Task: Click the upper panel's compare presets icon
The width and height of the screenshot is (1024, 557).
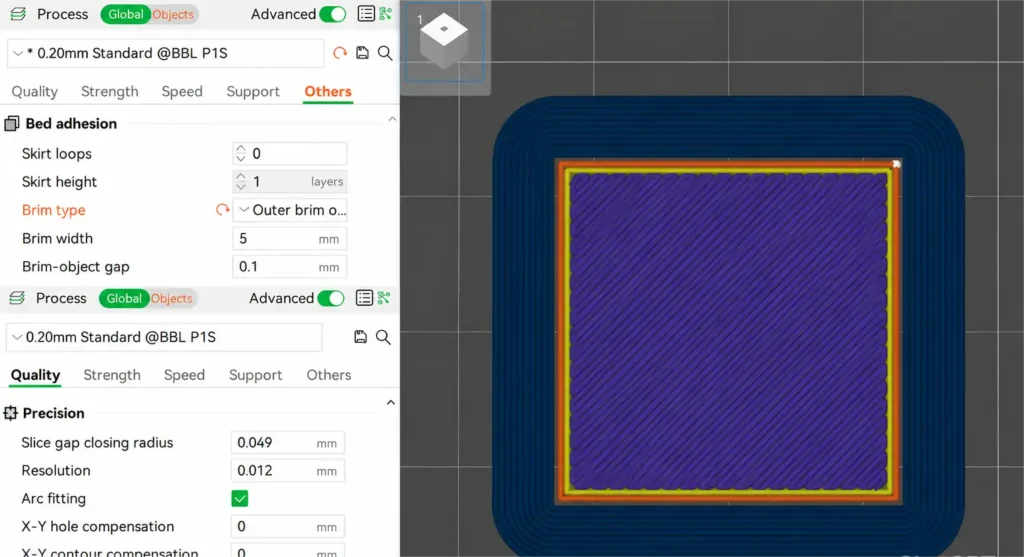Action: [x=385, y=14]
